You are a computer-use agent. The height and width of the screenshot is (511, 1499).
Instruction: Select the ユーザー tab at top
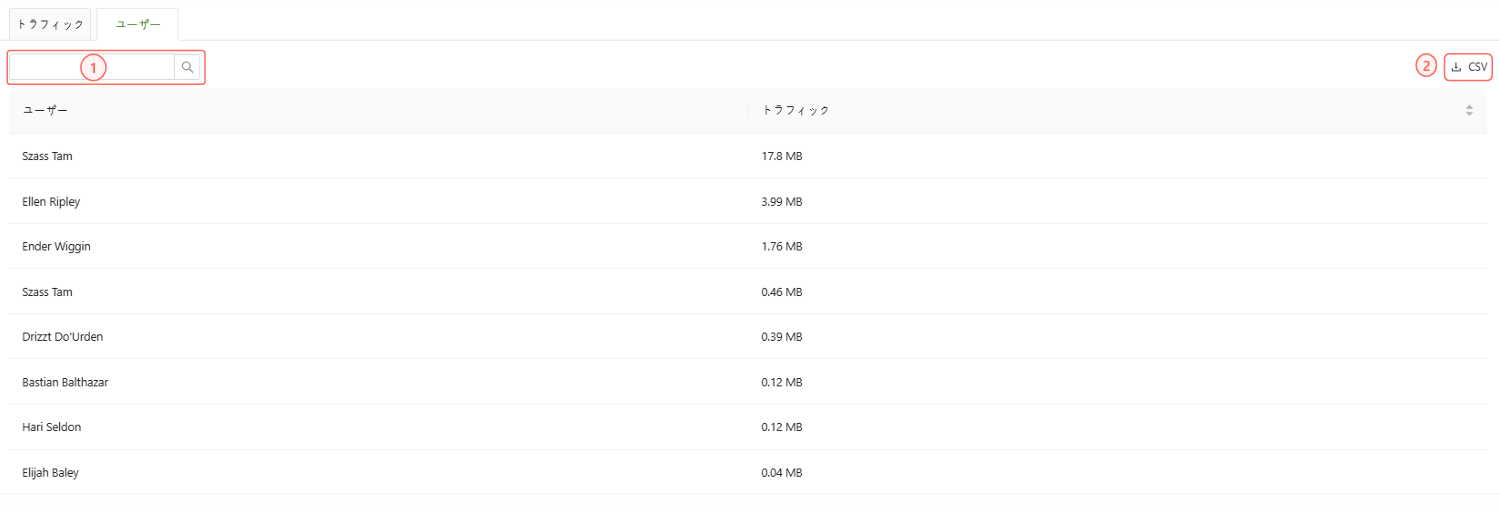(x=137, y=24)
